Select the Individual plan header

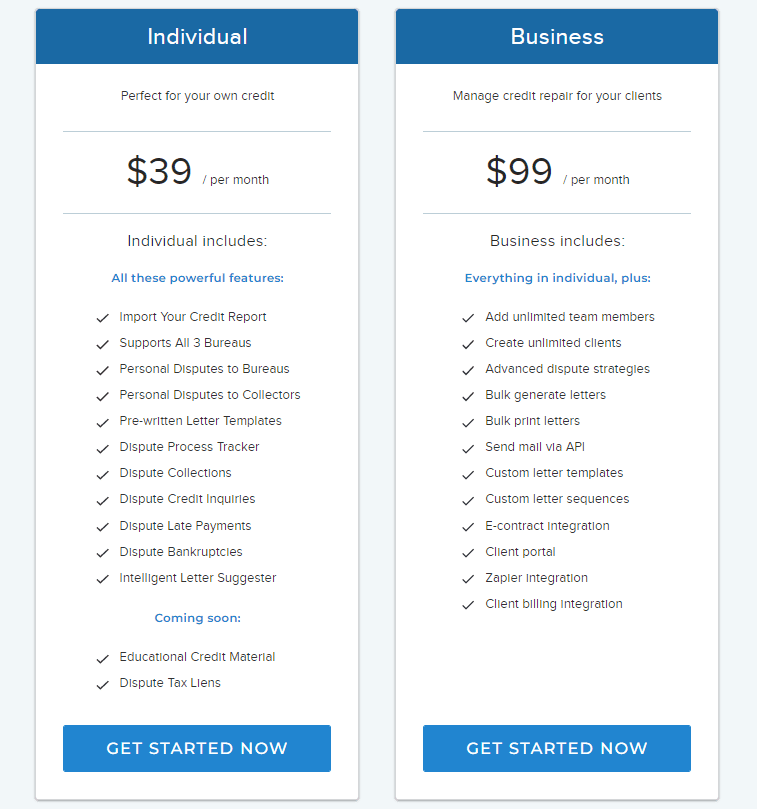tap(197, 37)
